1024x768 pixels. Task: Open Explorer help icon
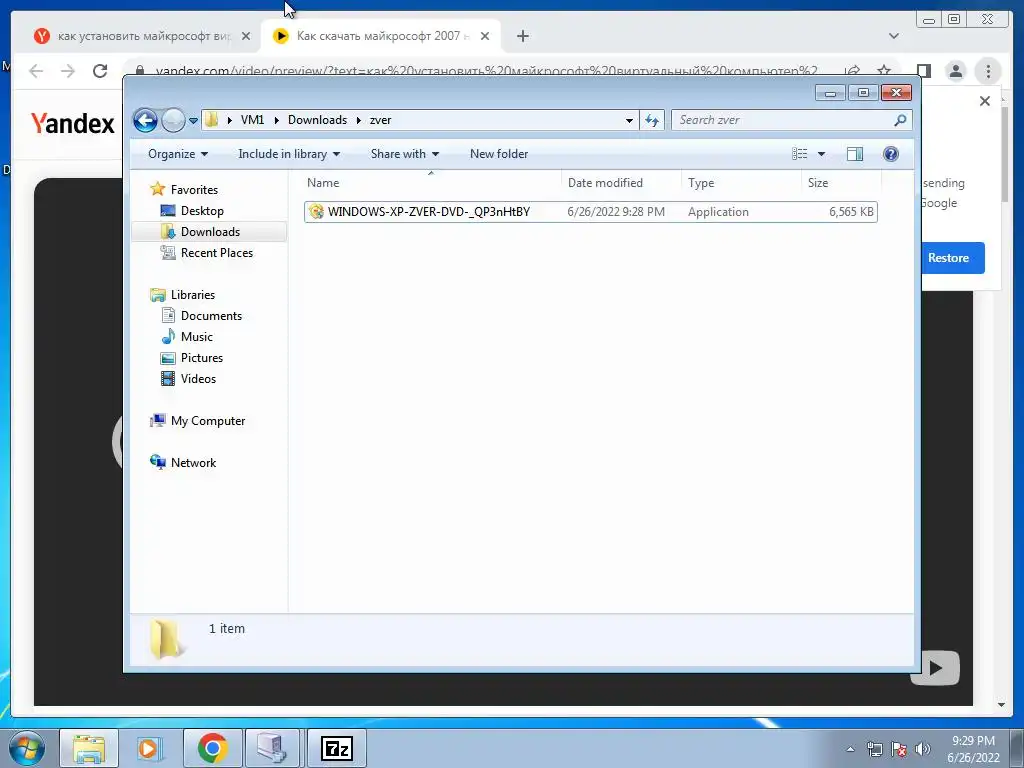click(x=891, y=154)
